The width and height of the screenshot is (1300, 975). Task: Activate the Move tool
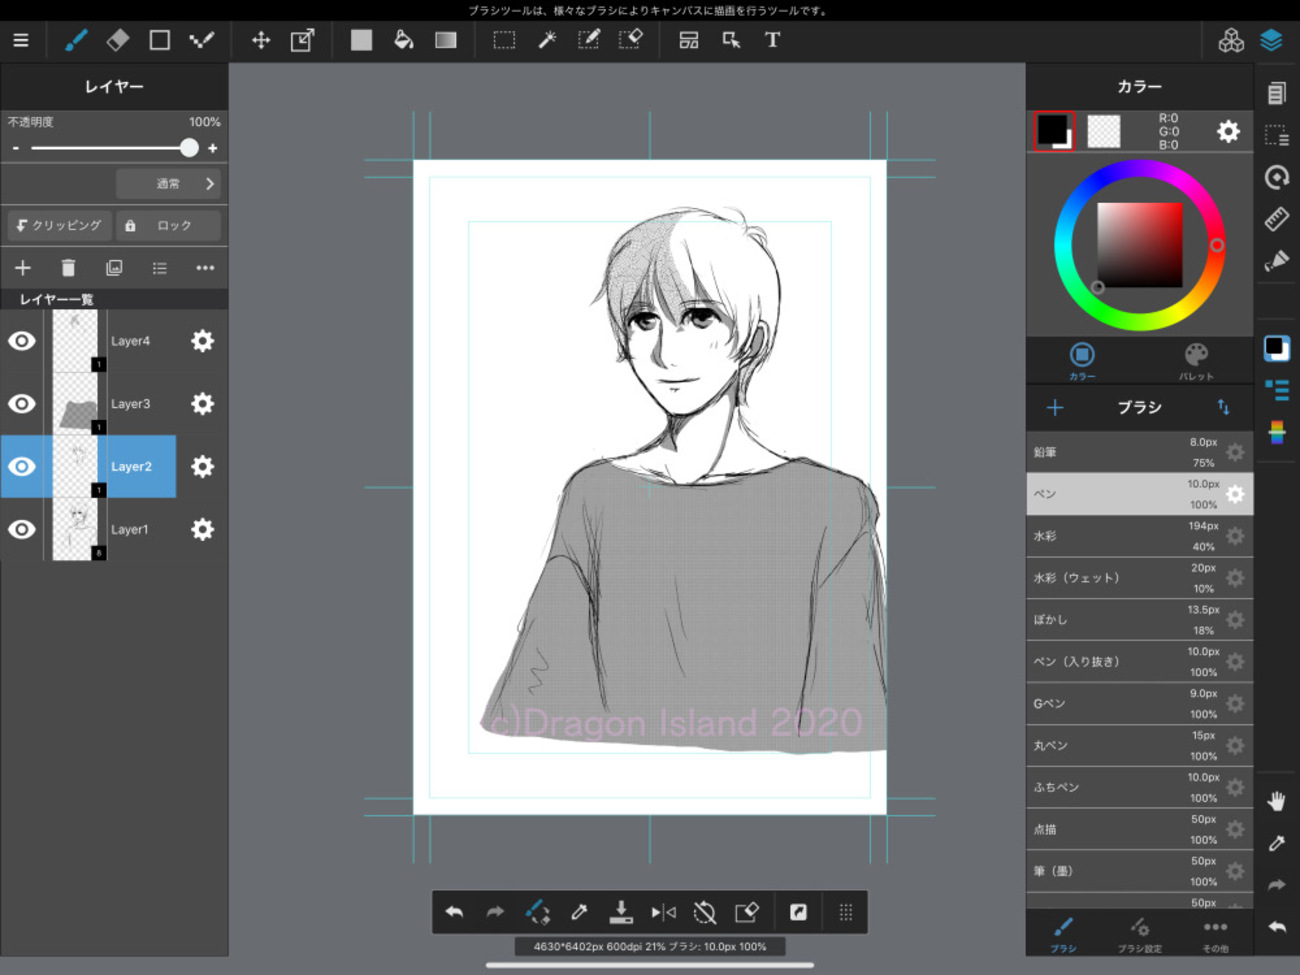[261, 40]
